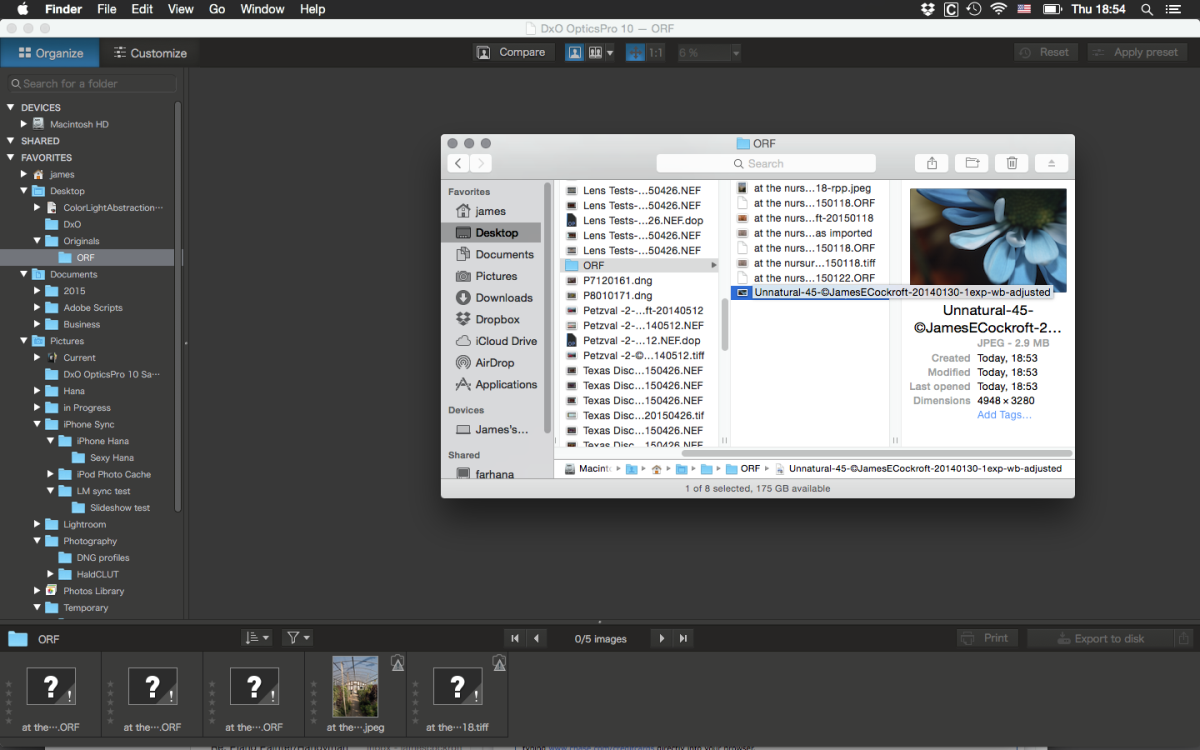Click the Compare button in toolbar

[x=512, y=52]
